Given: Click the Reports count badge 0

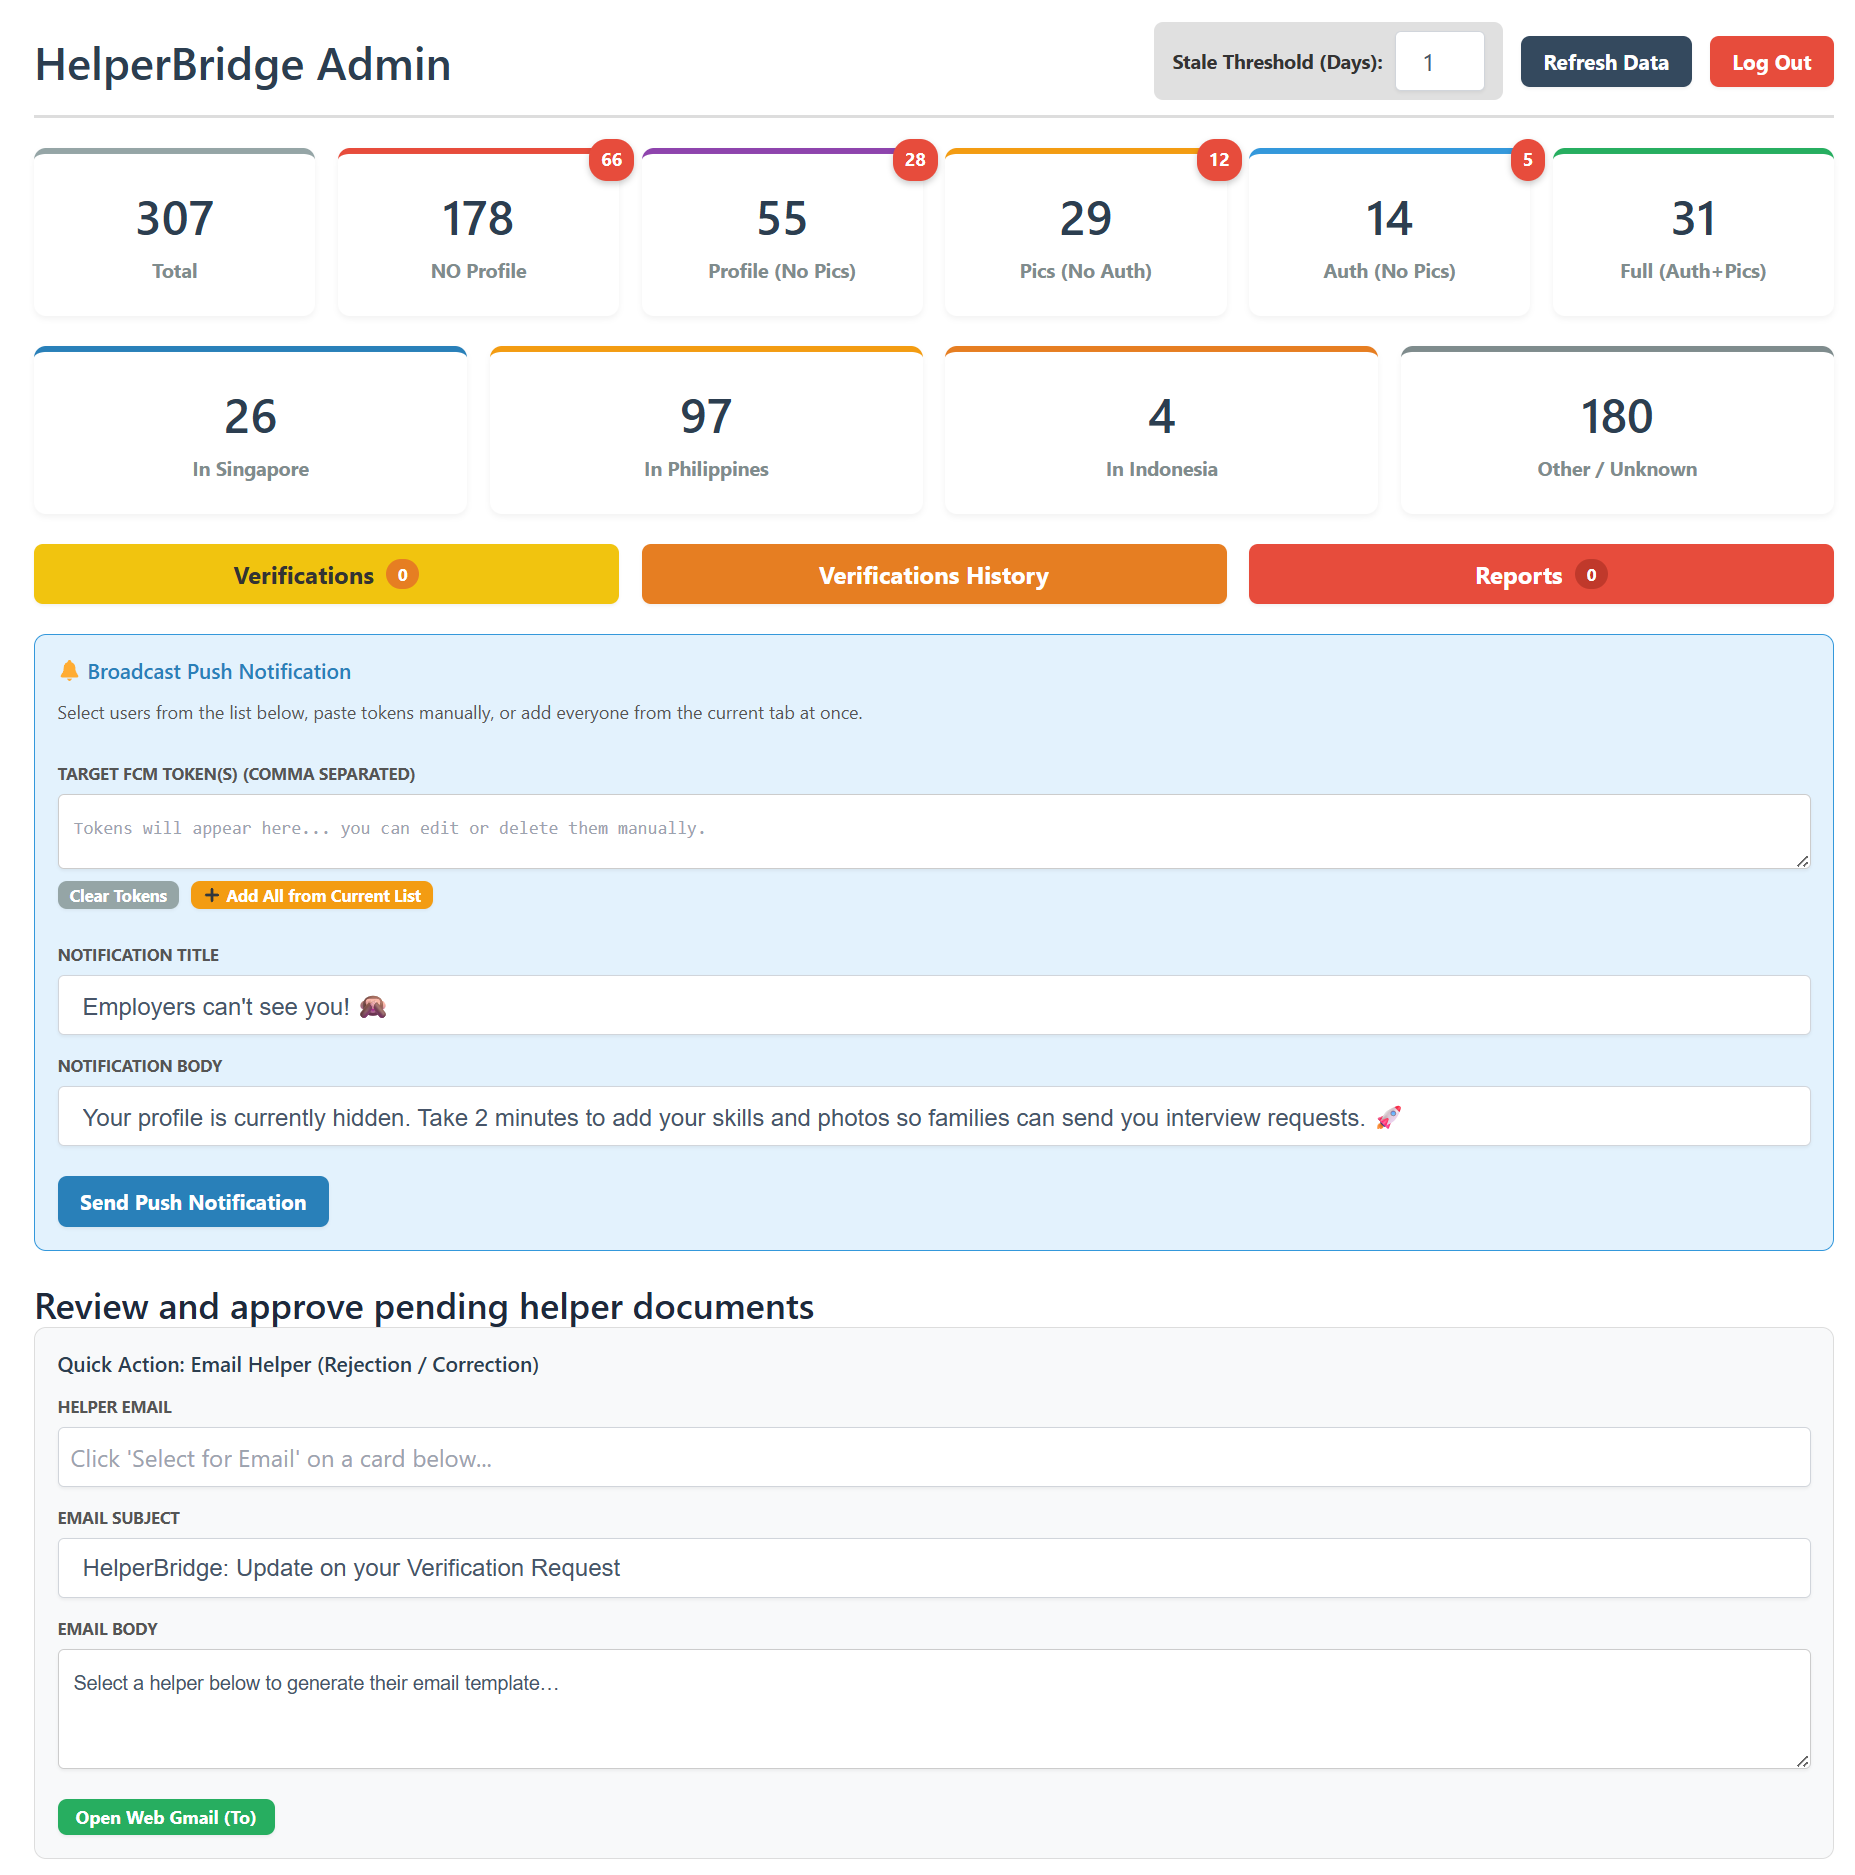Looking at the screenshot, I should tap(1591, 574).
